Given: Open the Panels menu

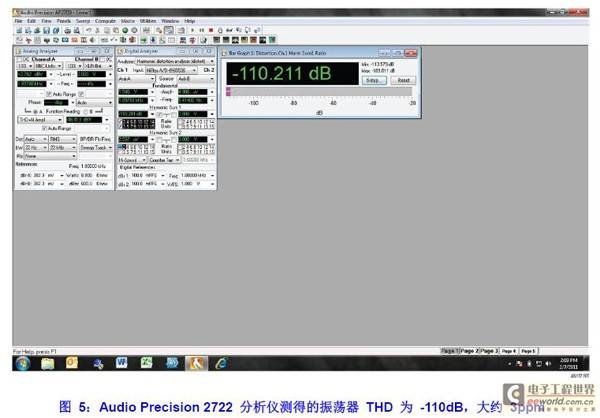Looking at the screenshot, I should [x=64, y=21].
